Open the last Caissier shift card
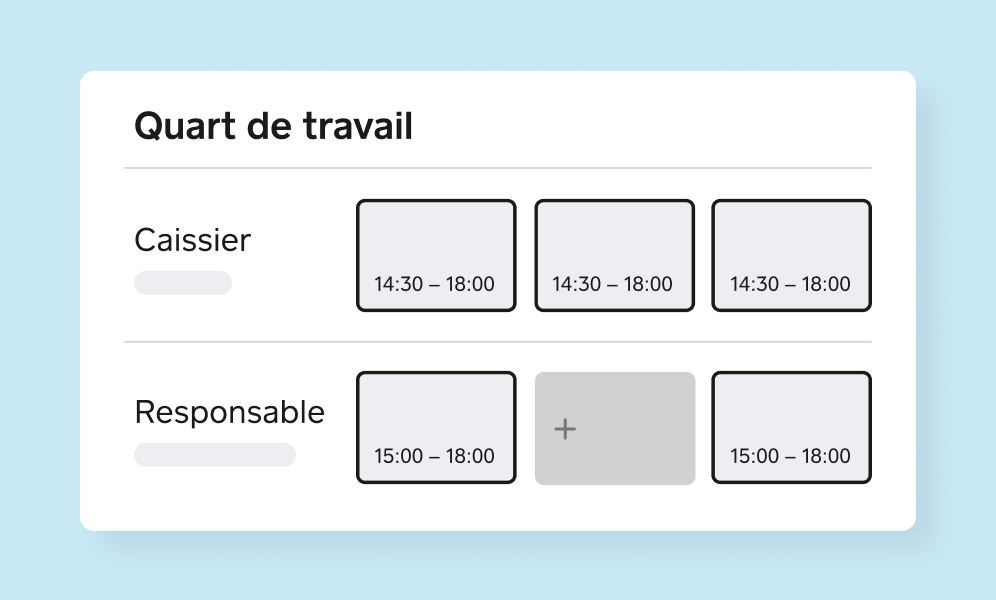Screen dimensions: 996x600 791,255
